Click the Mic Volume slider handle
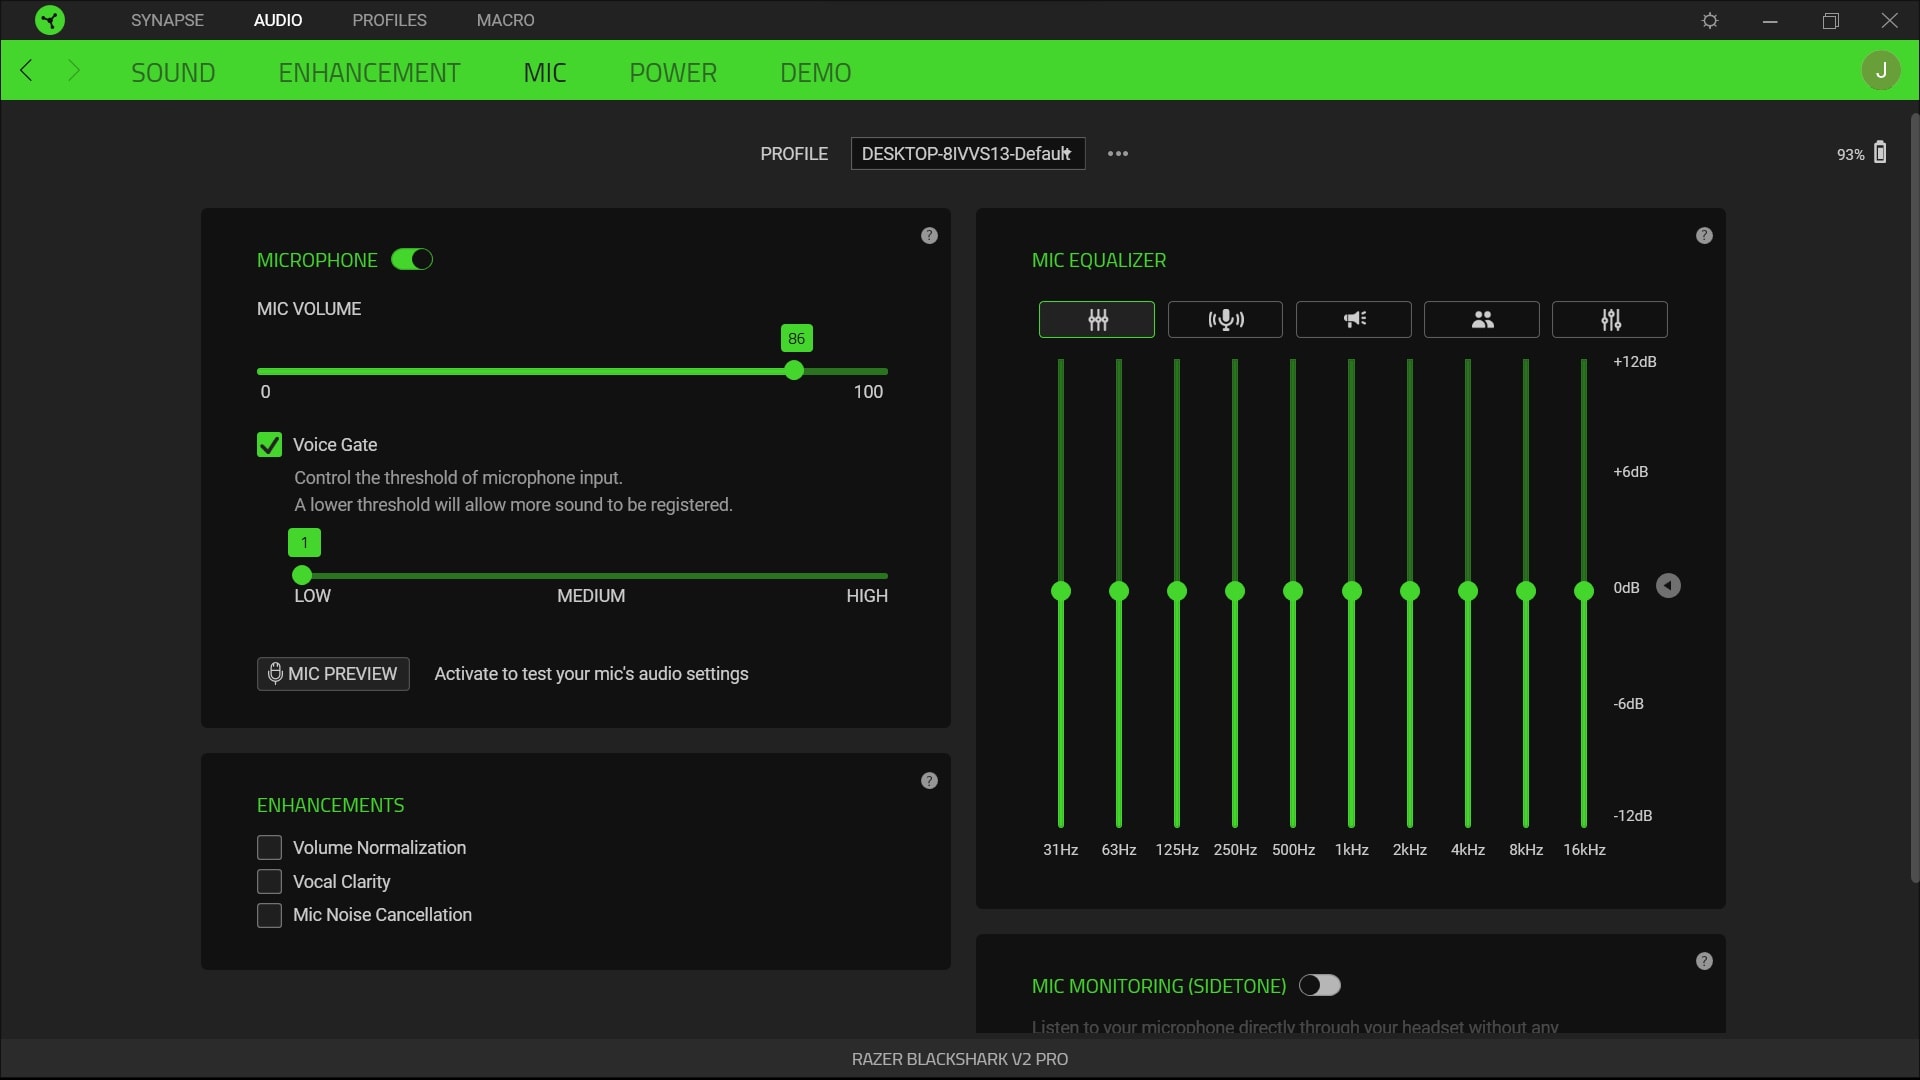Viewport: 1920px width, 1080px height. click(794, 371)
